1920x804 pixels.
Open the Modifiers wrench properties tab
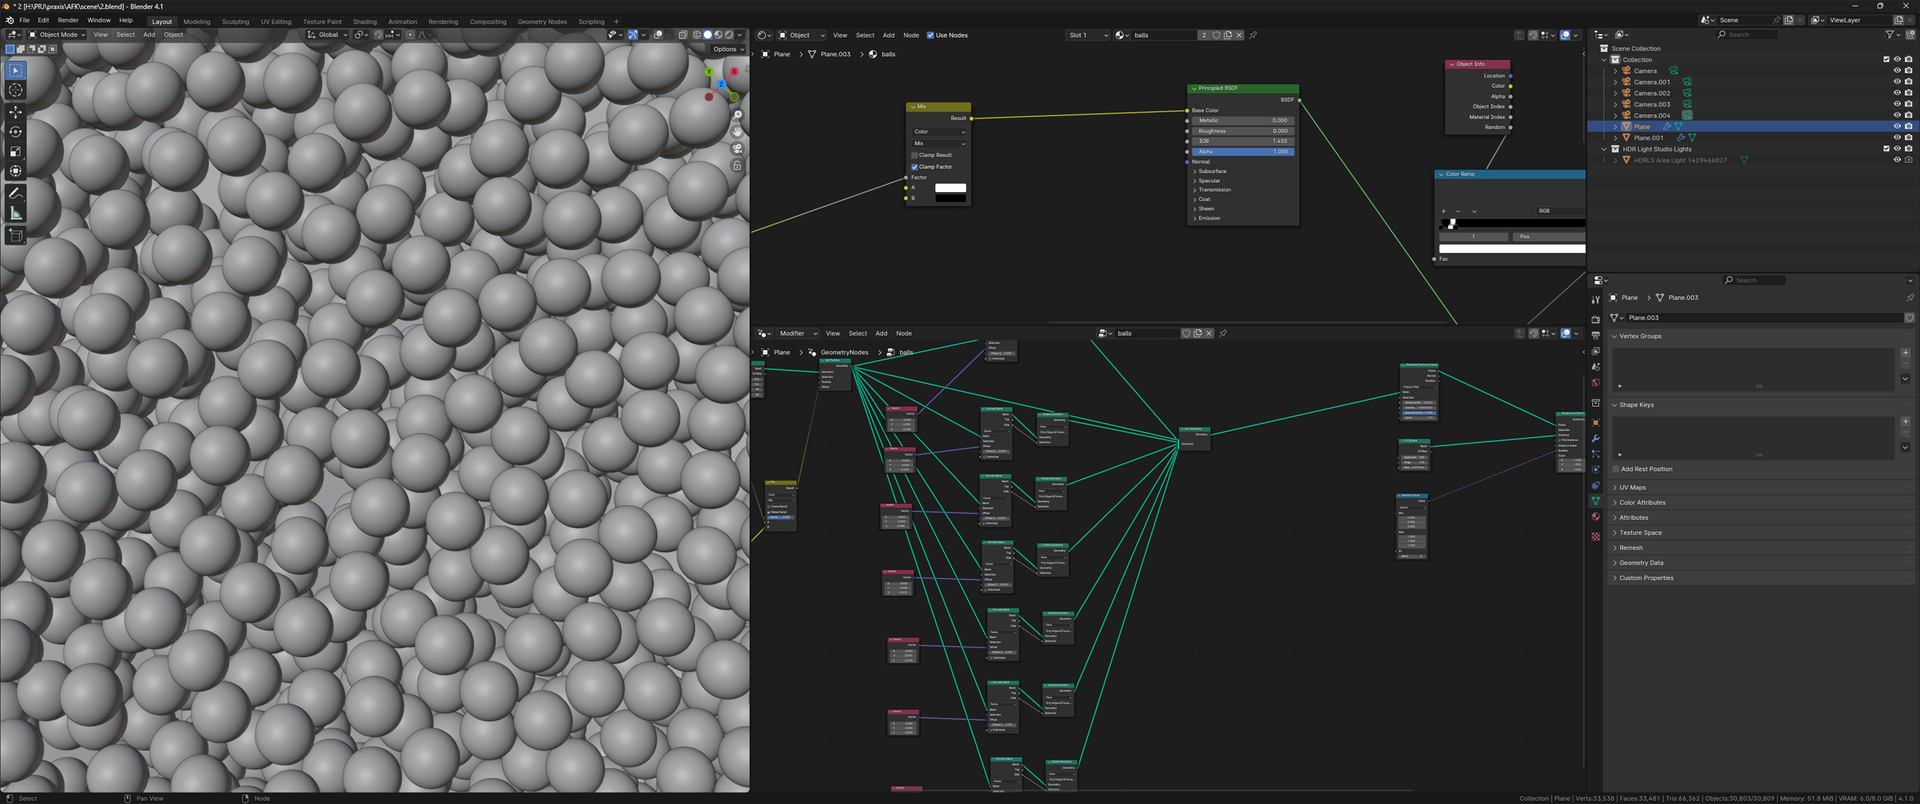(1595, 438)
